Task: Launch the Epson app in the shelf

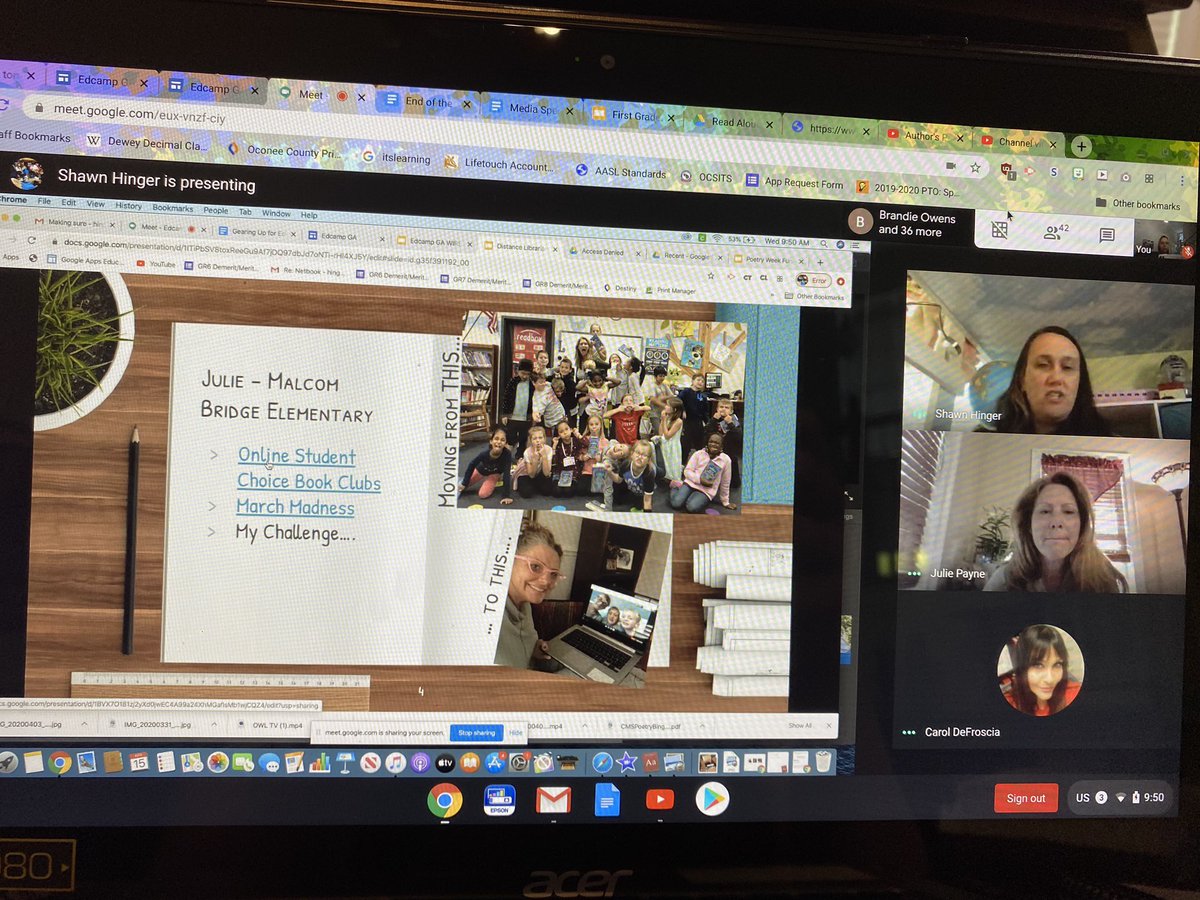Action: 499,800
